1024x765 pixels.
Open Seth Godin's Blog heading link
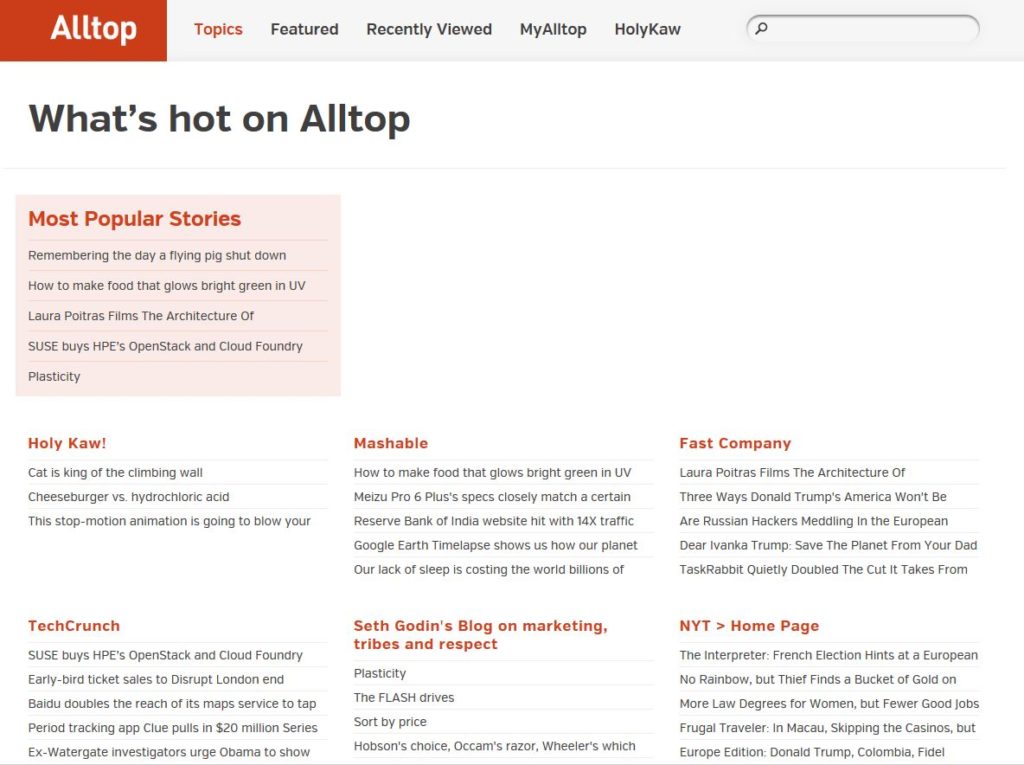481,634
